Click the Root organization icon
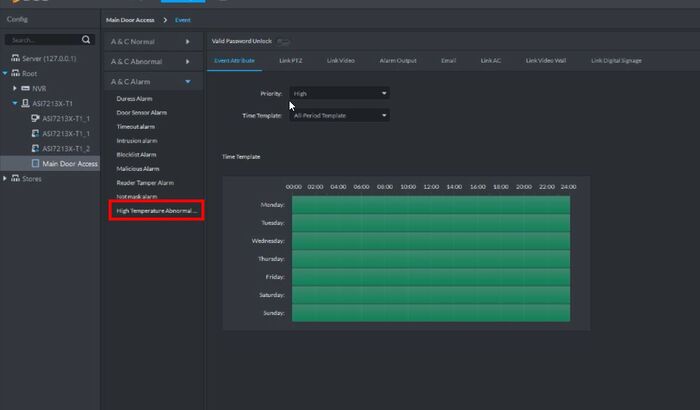Screen dimensions: 700x410 (16, 73)
